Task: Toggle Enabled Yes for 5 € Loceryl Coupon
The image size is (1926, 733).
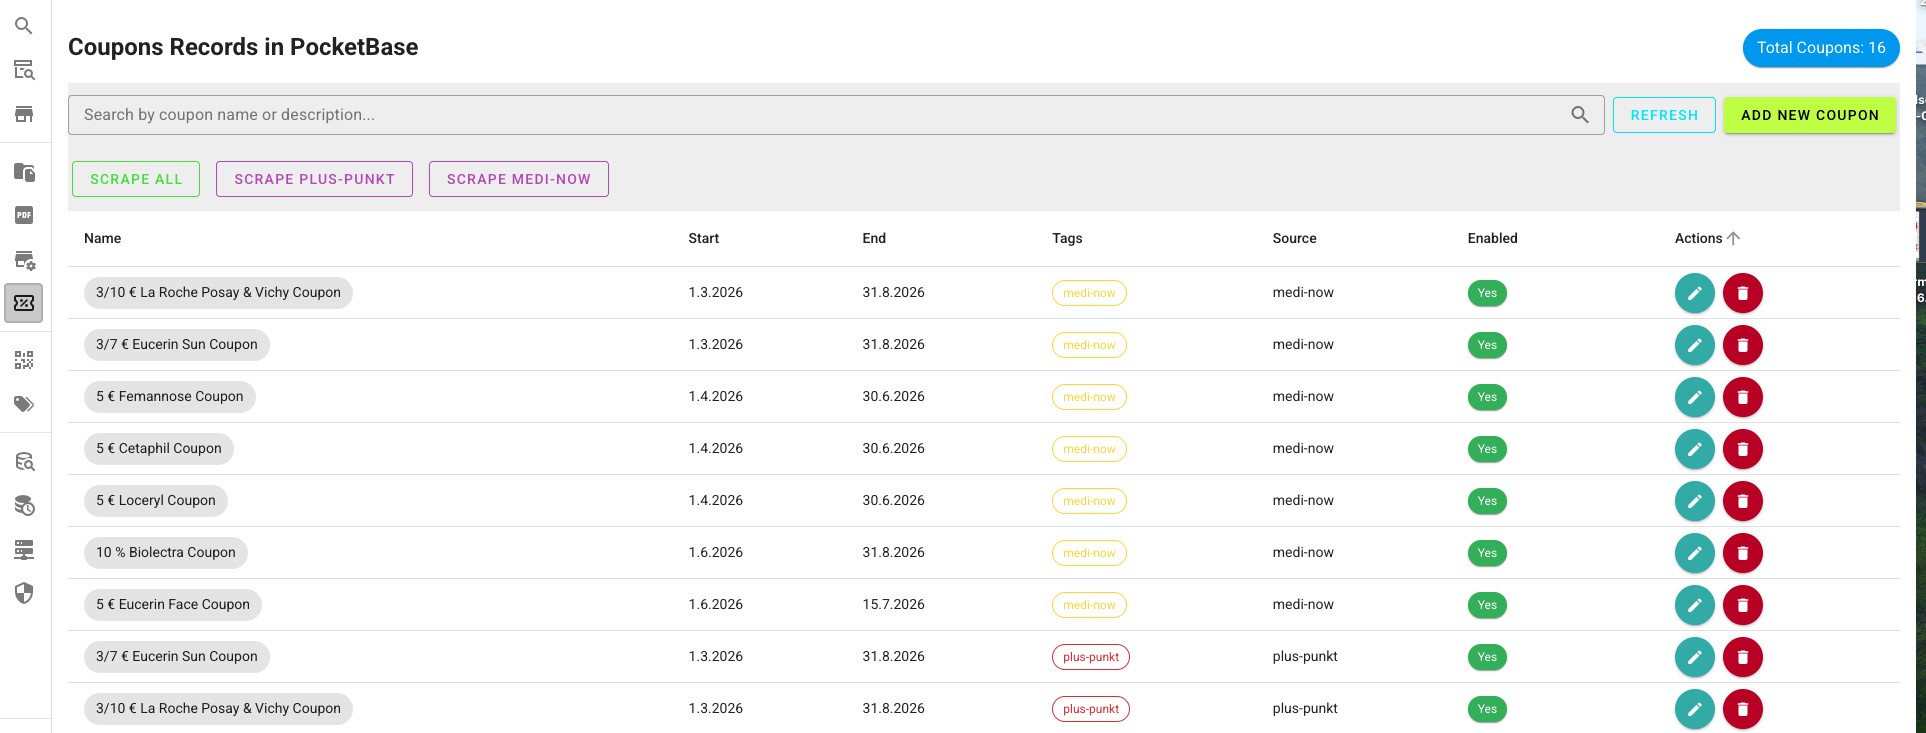Action: pyautogui.click(x=1487, y=501)
